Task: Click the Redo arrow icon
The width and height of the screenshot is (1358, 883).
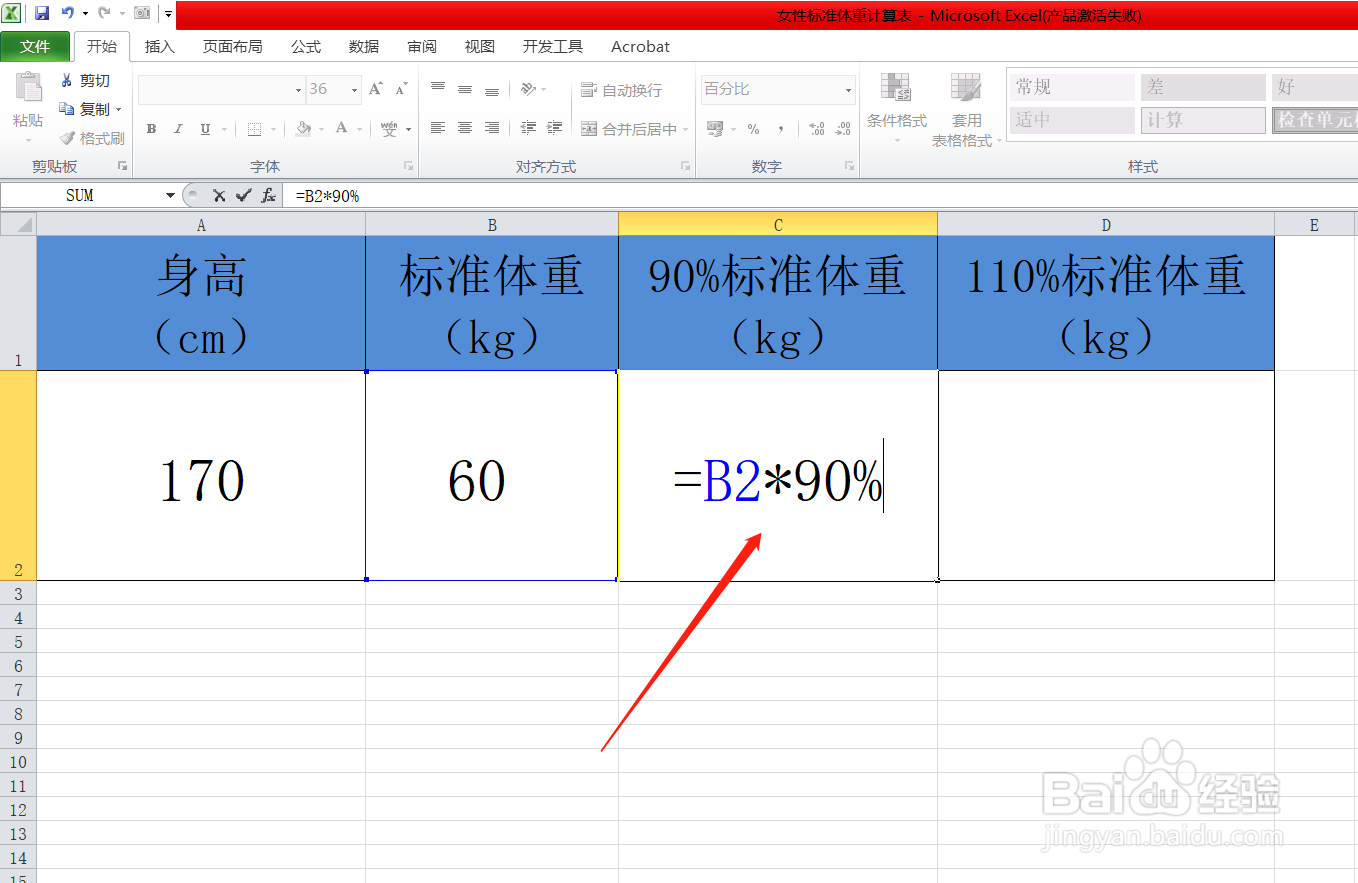Action: 104,14
